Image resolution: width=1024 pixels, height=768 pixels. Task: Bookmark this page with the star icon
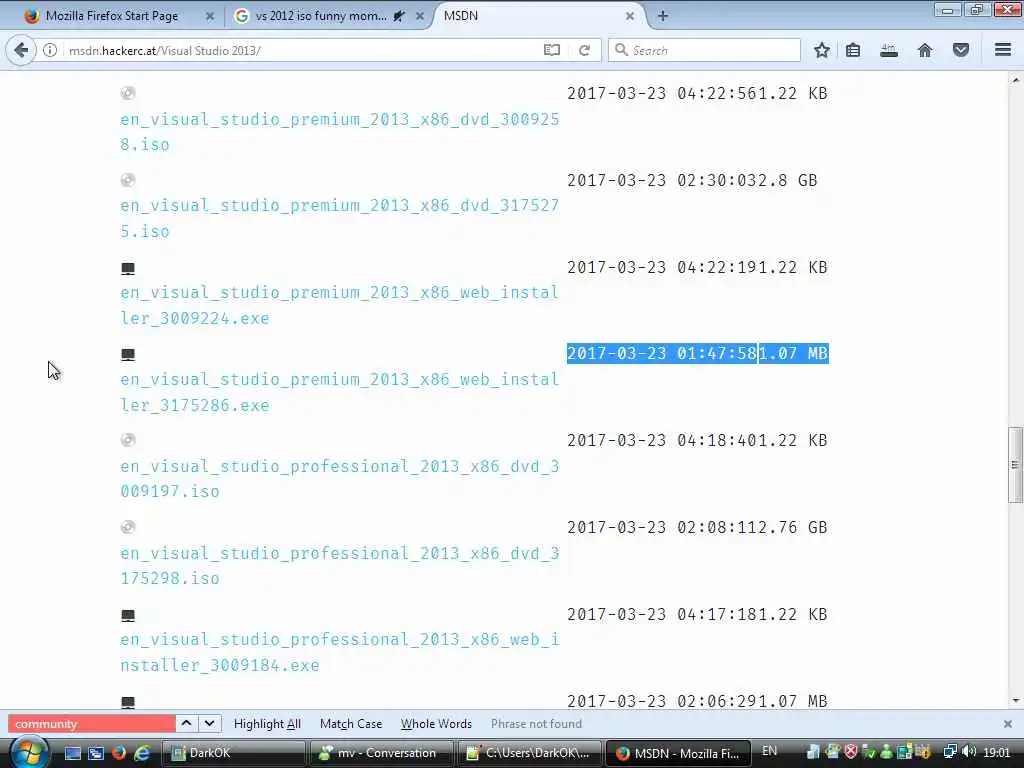(x=822, y=50)
